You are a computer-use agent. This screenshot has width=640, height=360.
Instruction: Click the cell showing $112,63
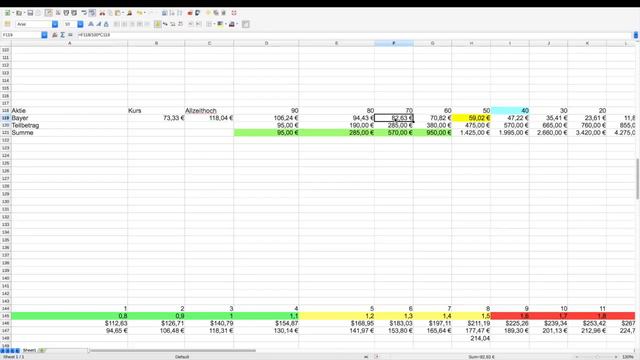(69, 323)
